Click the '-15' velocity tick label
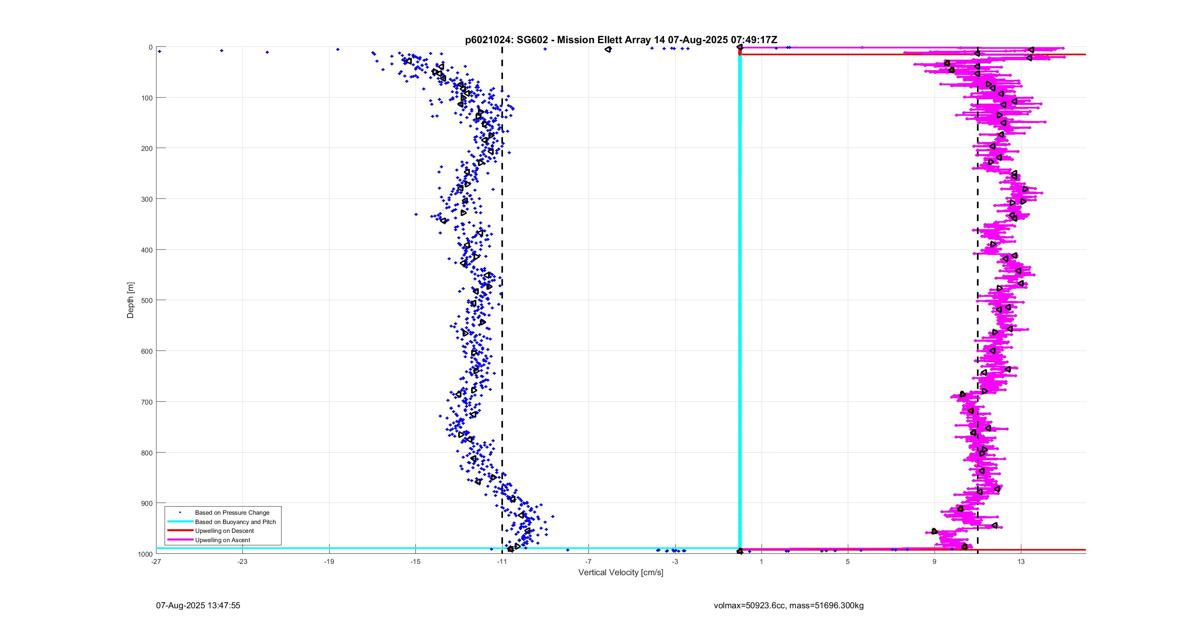Viewport: 1200px width, 622px height. point(415,562)
